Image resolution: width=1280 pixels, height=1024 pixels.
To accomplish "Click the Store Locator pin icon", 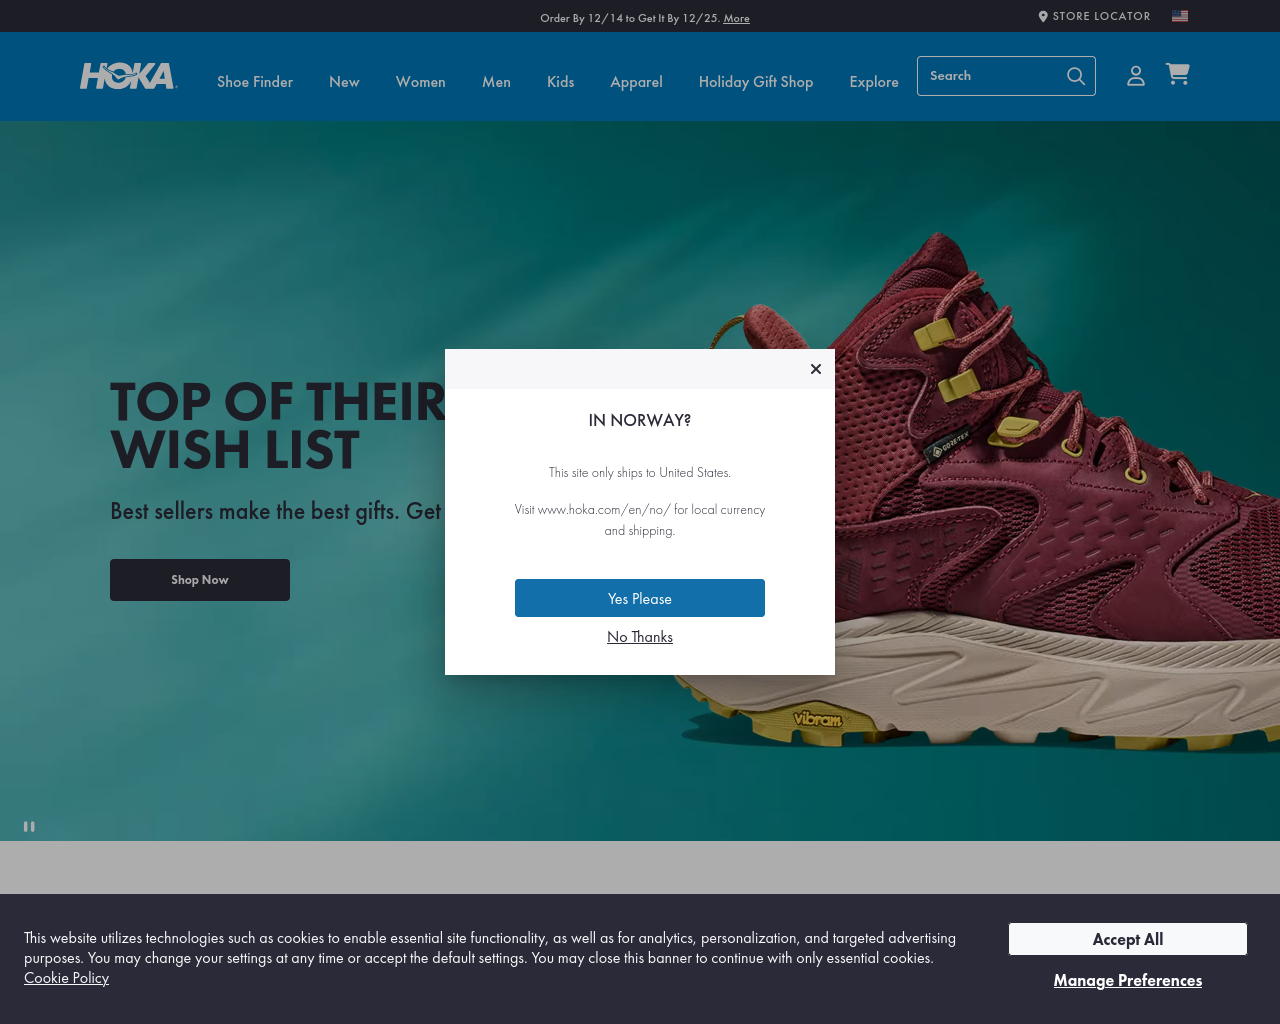I will pyautogui.click(x=1043, y=16).
